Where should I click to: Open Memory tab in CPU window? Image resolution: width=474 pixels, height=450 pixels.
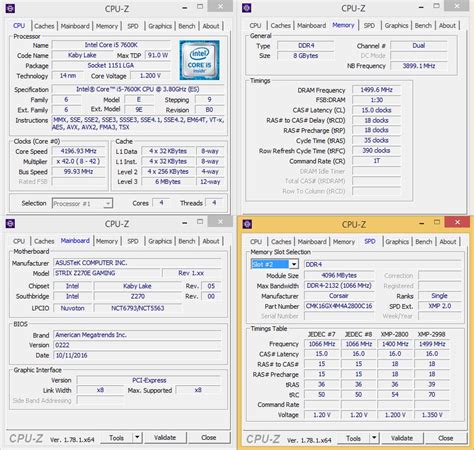107,26
